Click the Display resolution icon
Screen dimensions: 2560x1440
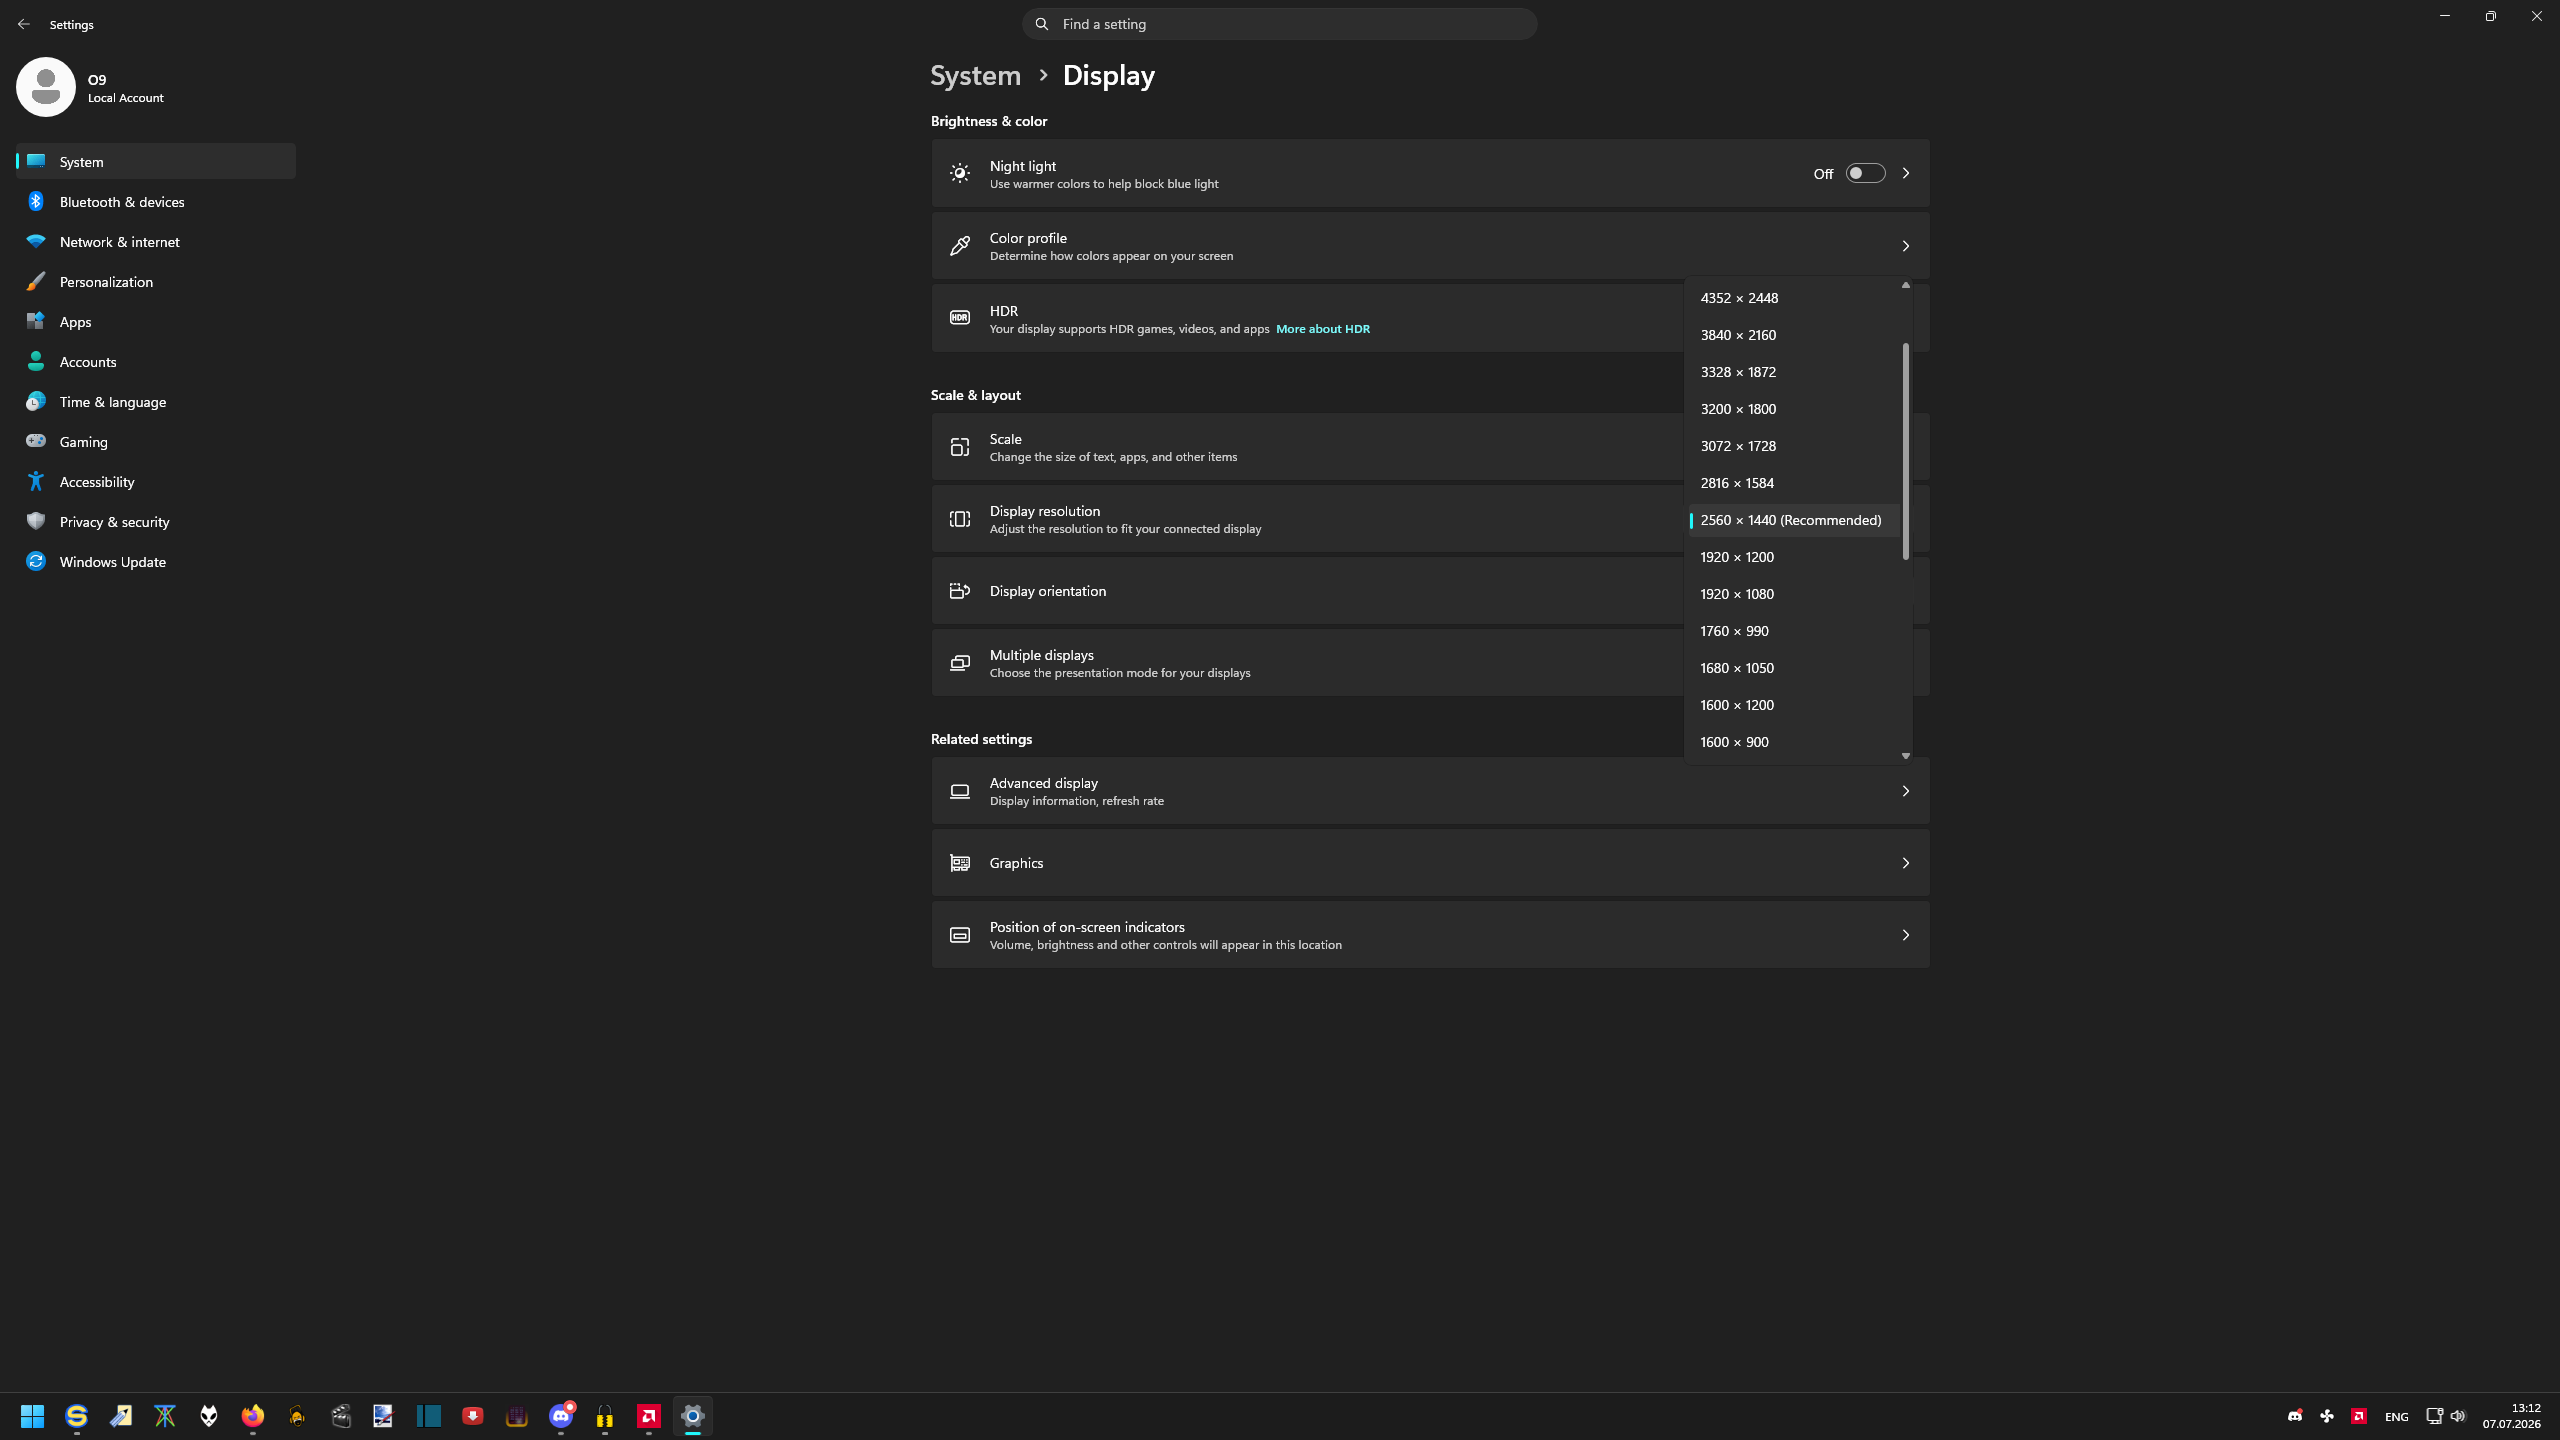959,519
